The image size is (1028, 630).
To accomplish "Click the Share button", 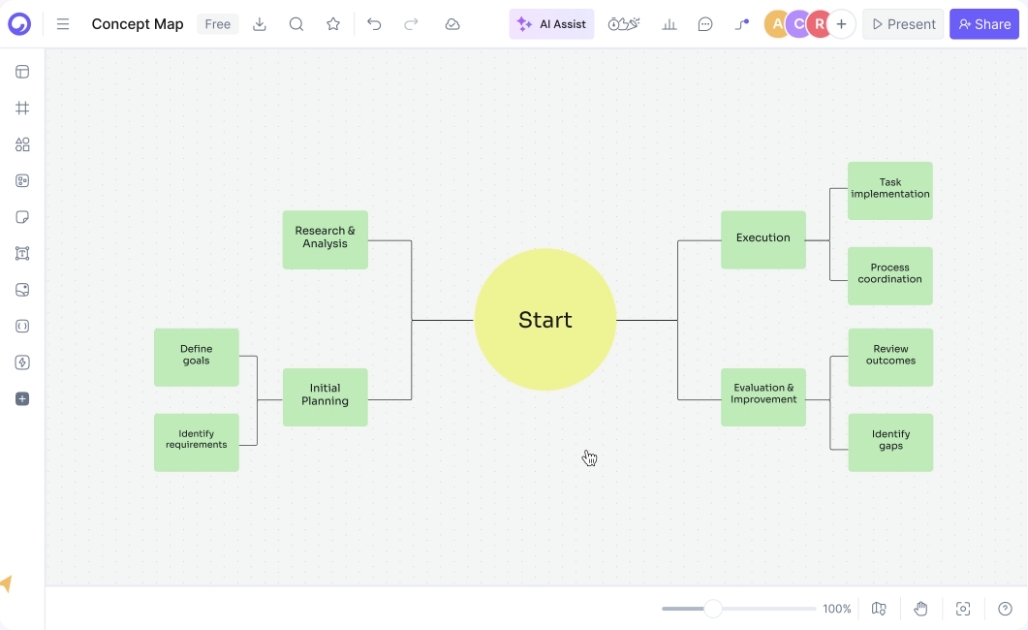I will (x=984, y=24).
